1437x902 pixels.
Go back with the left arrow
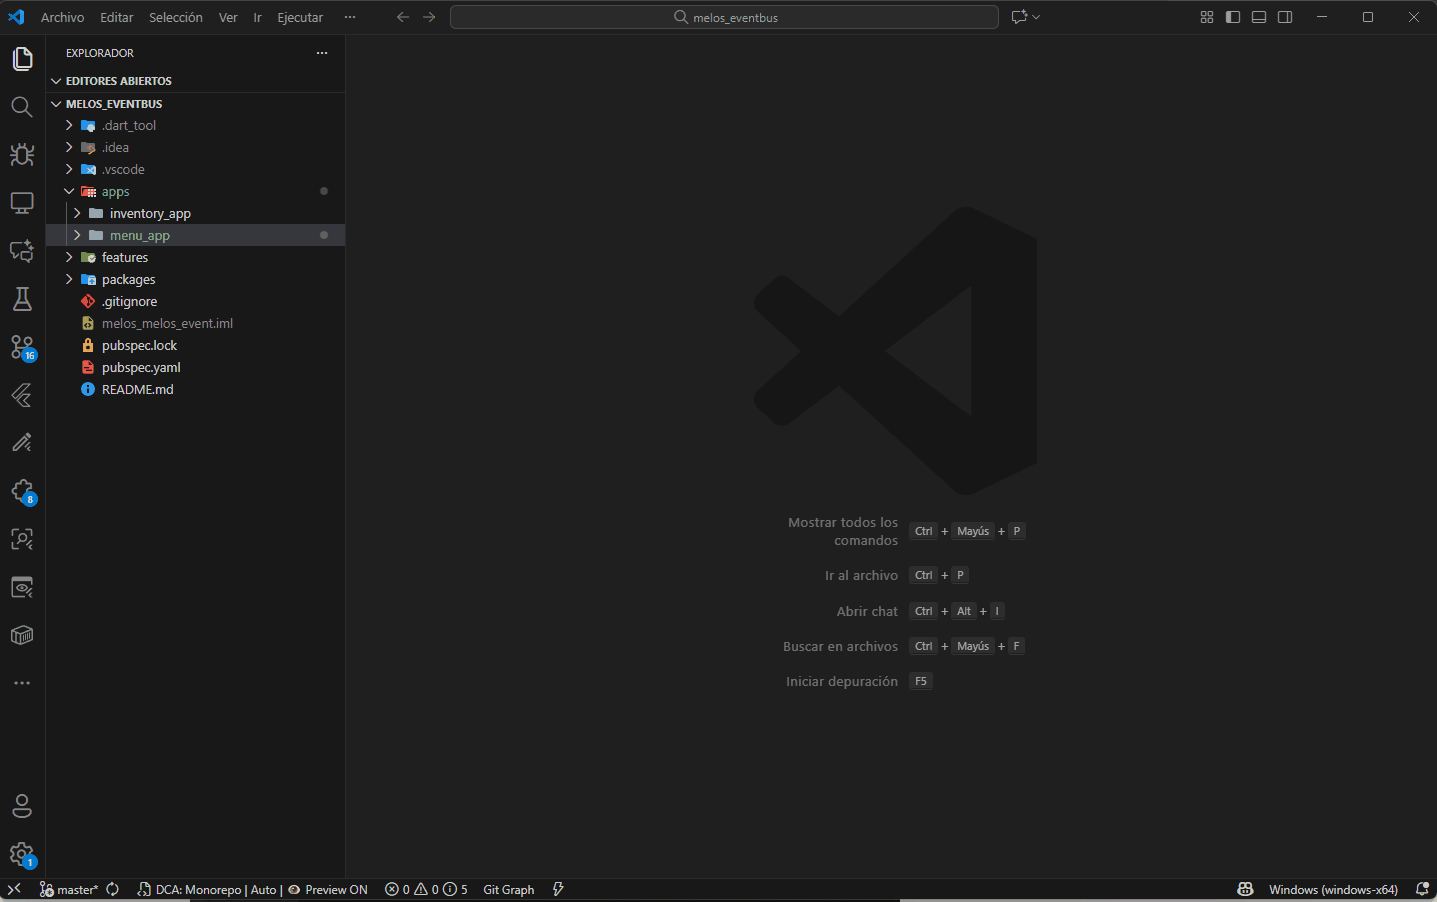tap(403, 17)
